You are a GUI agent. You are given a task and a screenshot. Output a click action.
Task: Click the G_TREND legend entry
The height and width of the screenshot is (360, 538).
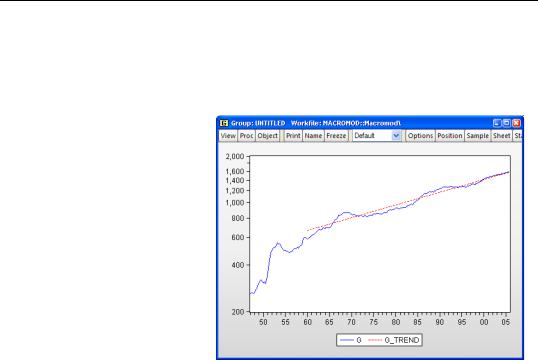(x=394, y=340)
